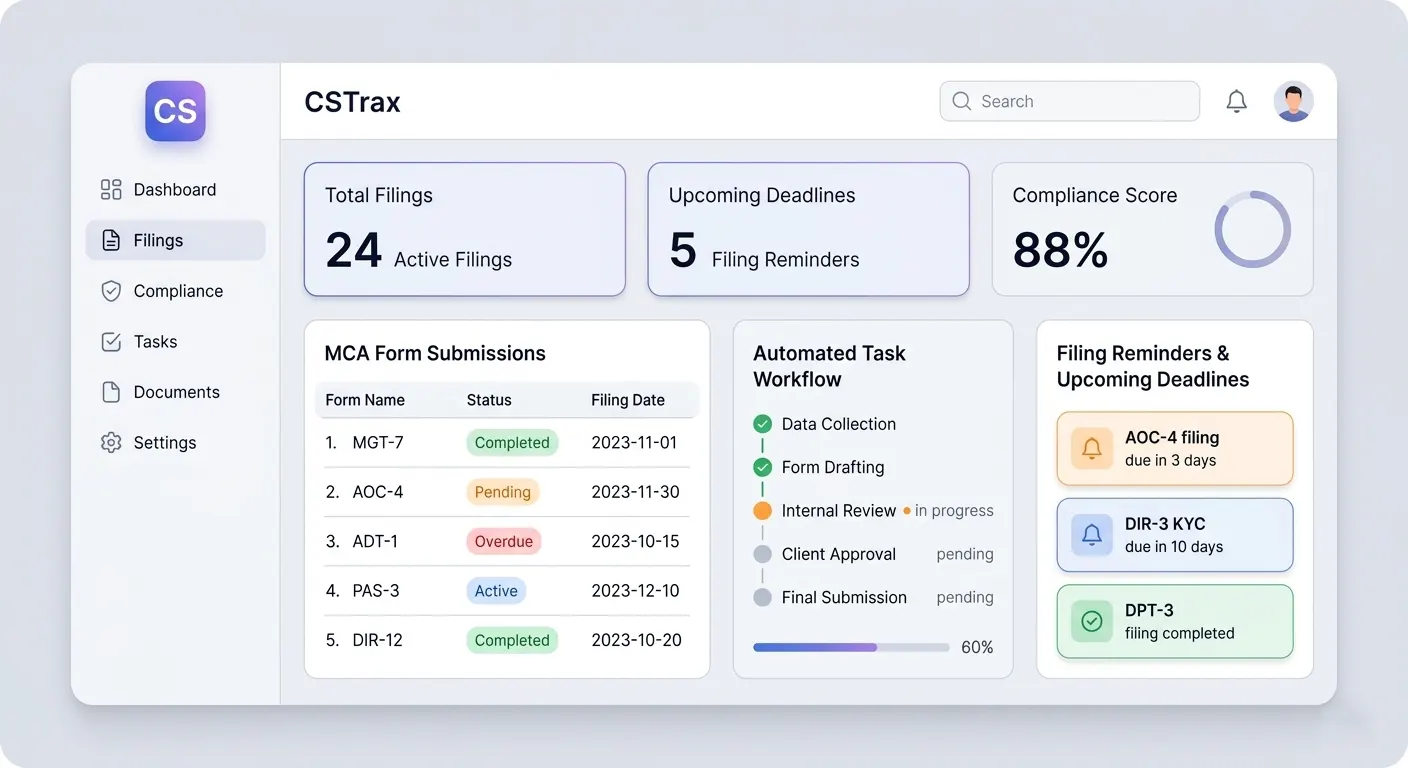Click the bell icon on AOC-4 reminder
1408x768 pixels.
pyautogui.click(x=1092, y=449)
